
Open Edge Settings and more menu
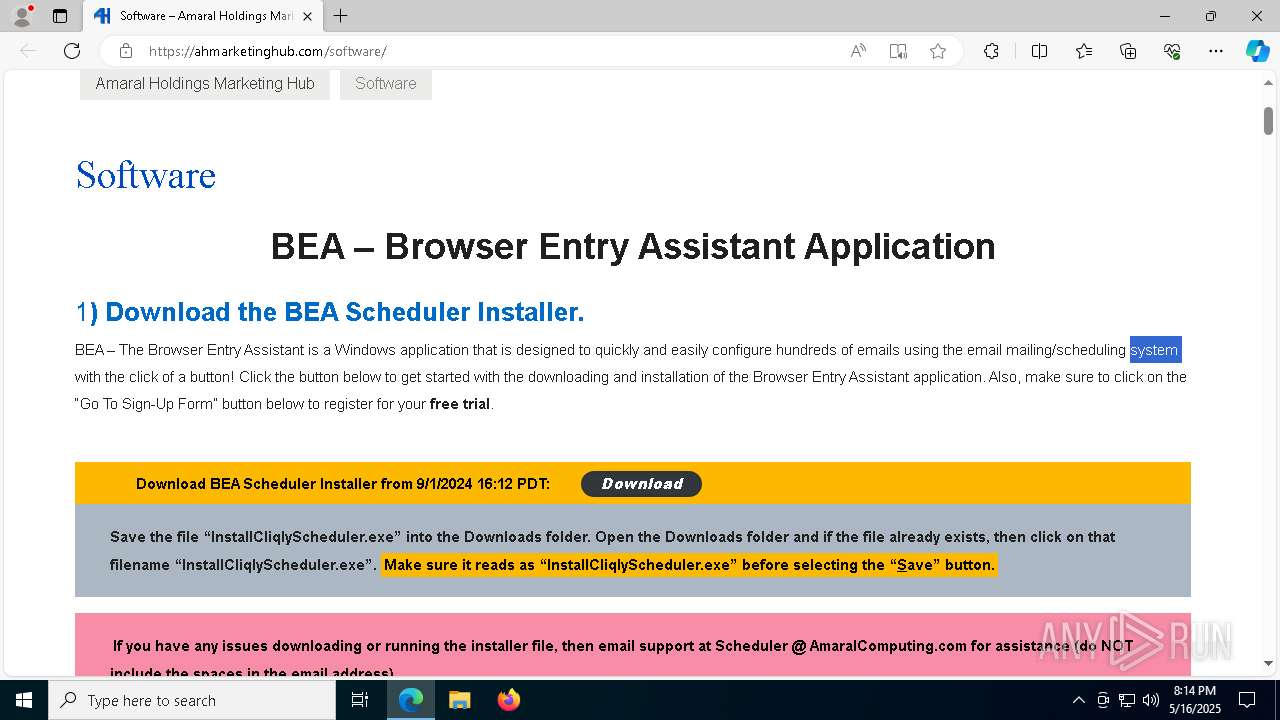pyautogui.click(x=1216, y=51)
